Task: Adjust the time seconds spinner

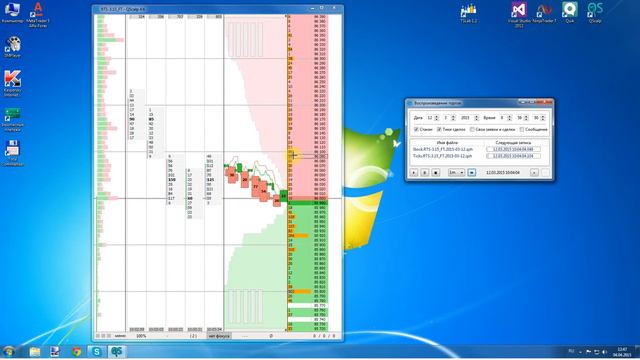Action: point(543,118)
